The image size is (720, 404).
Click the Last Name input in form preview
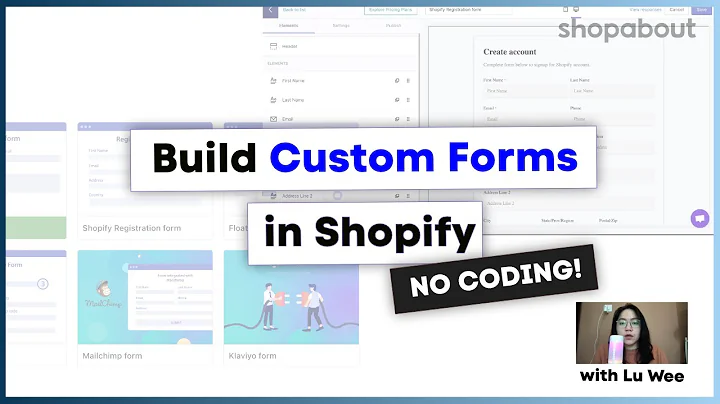coord(612,91)
